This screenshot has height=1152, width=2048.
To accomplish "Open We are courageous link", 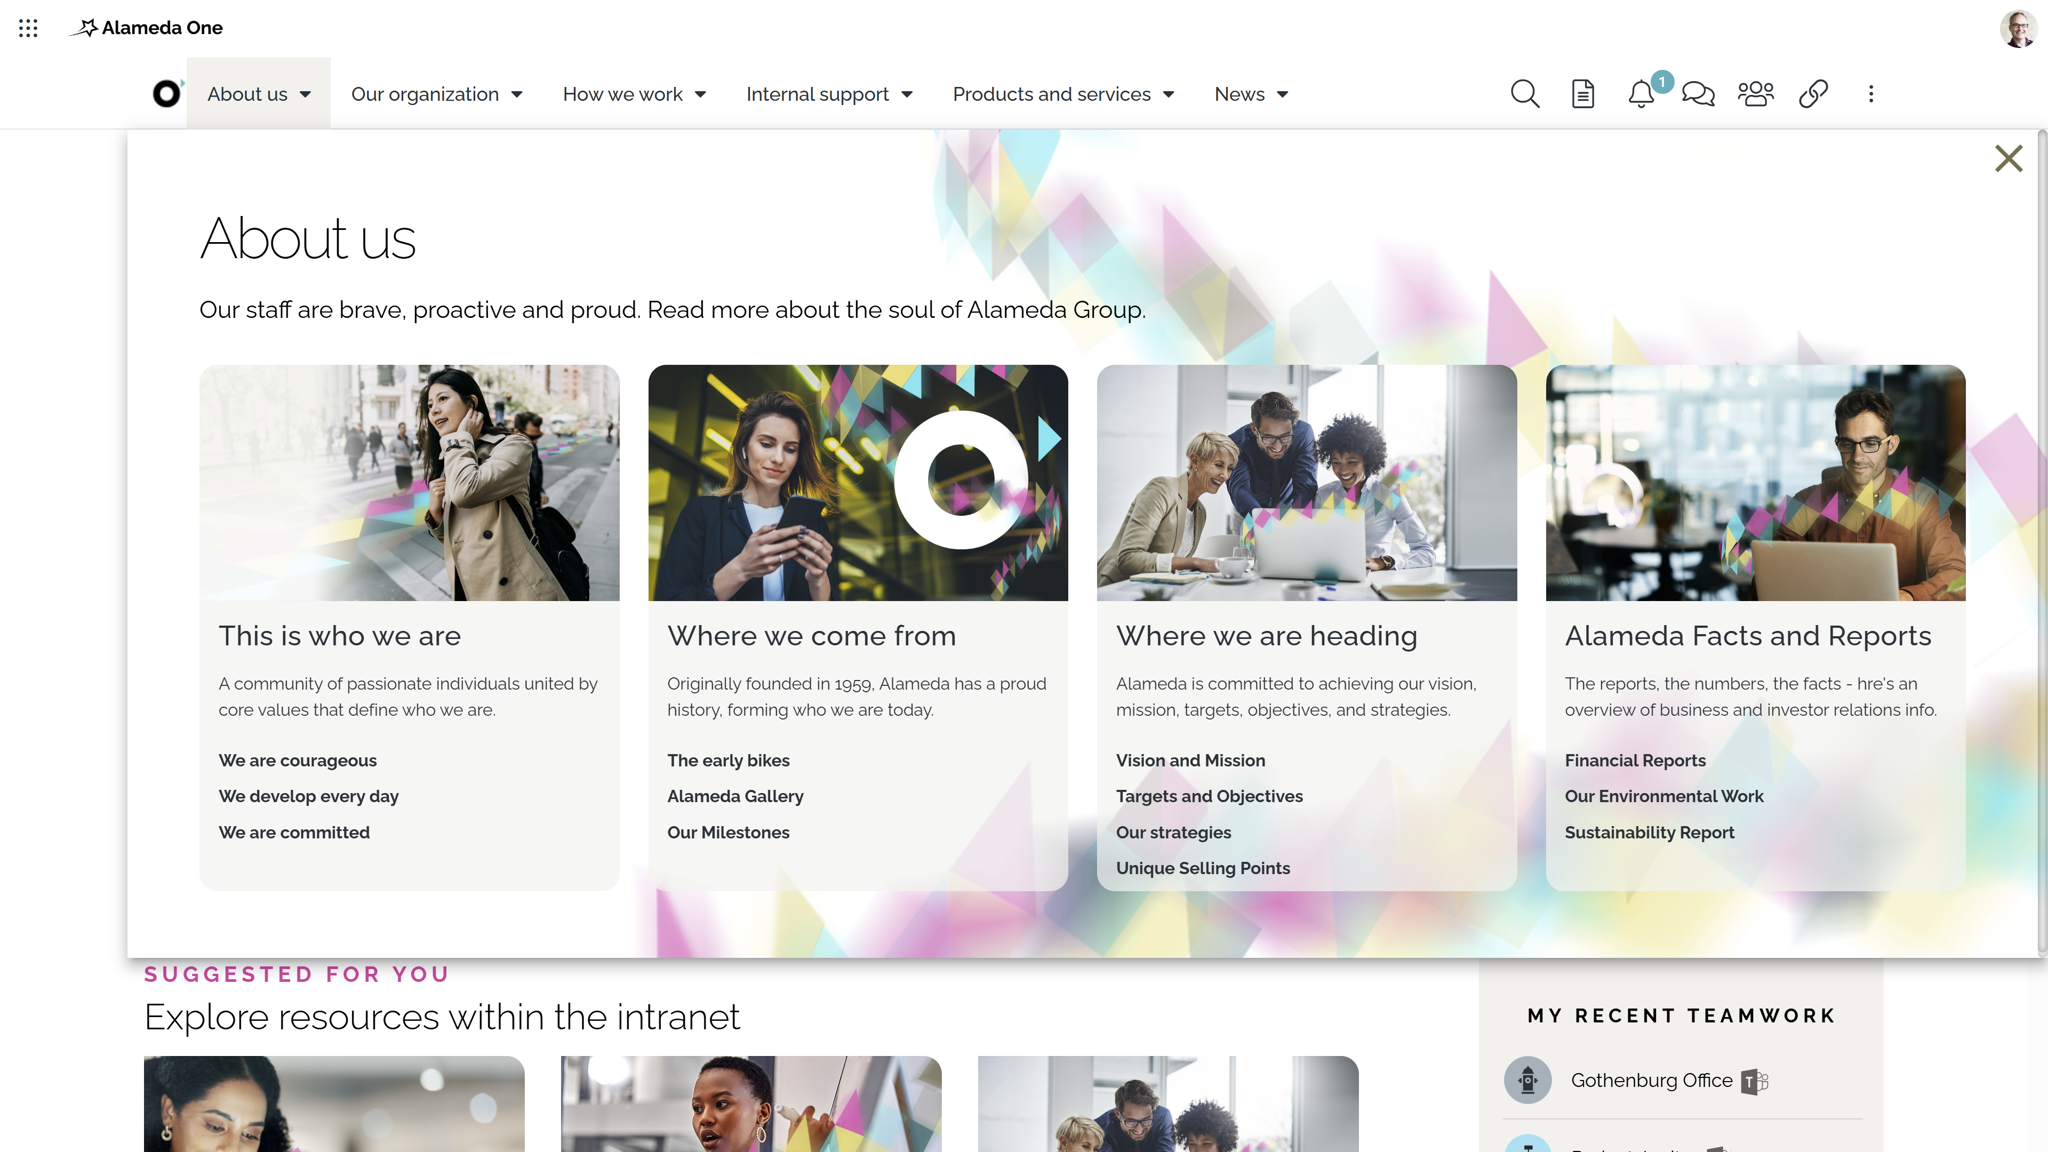I will pyautogui.click(x=298, y=760).
